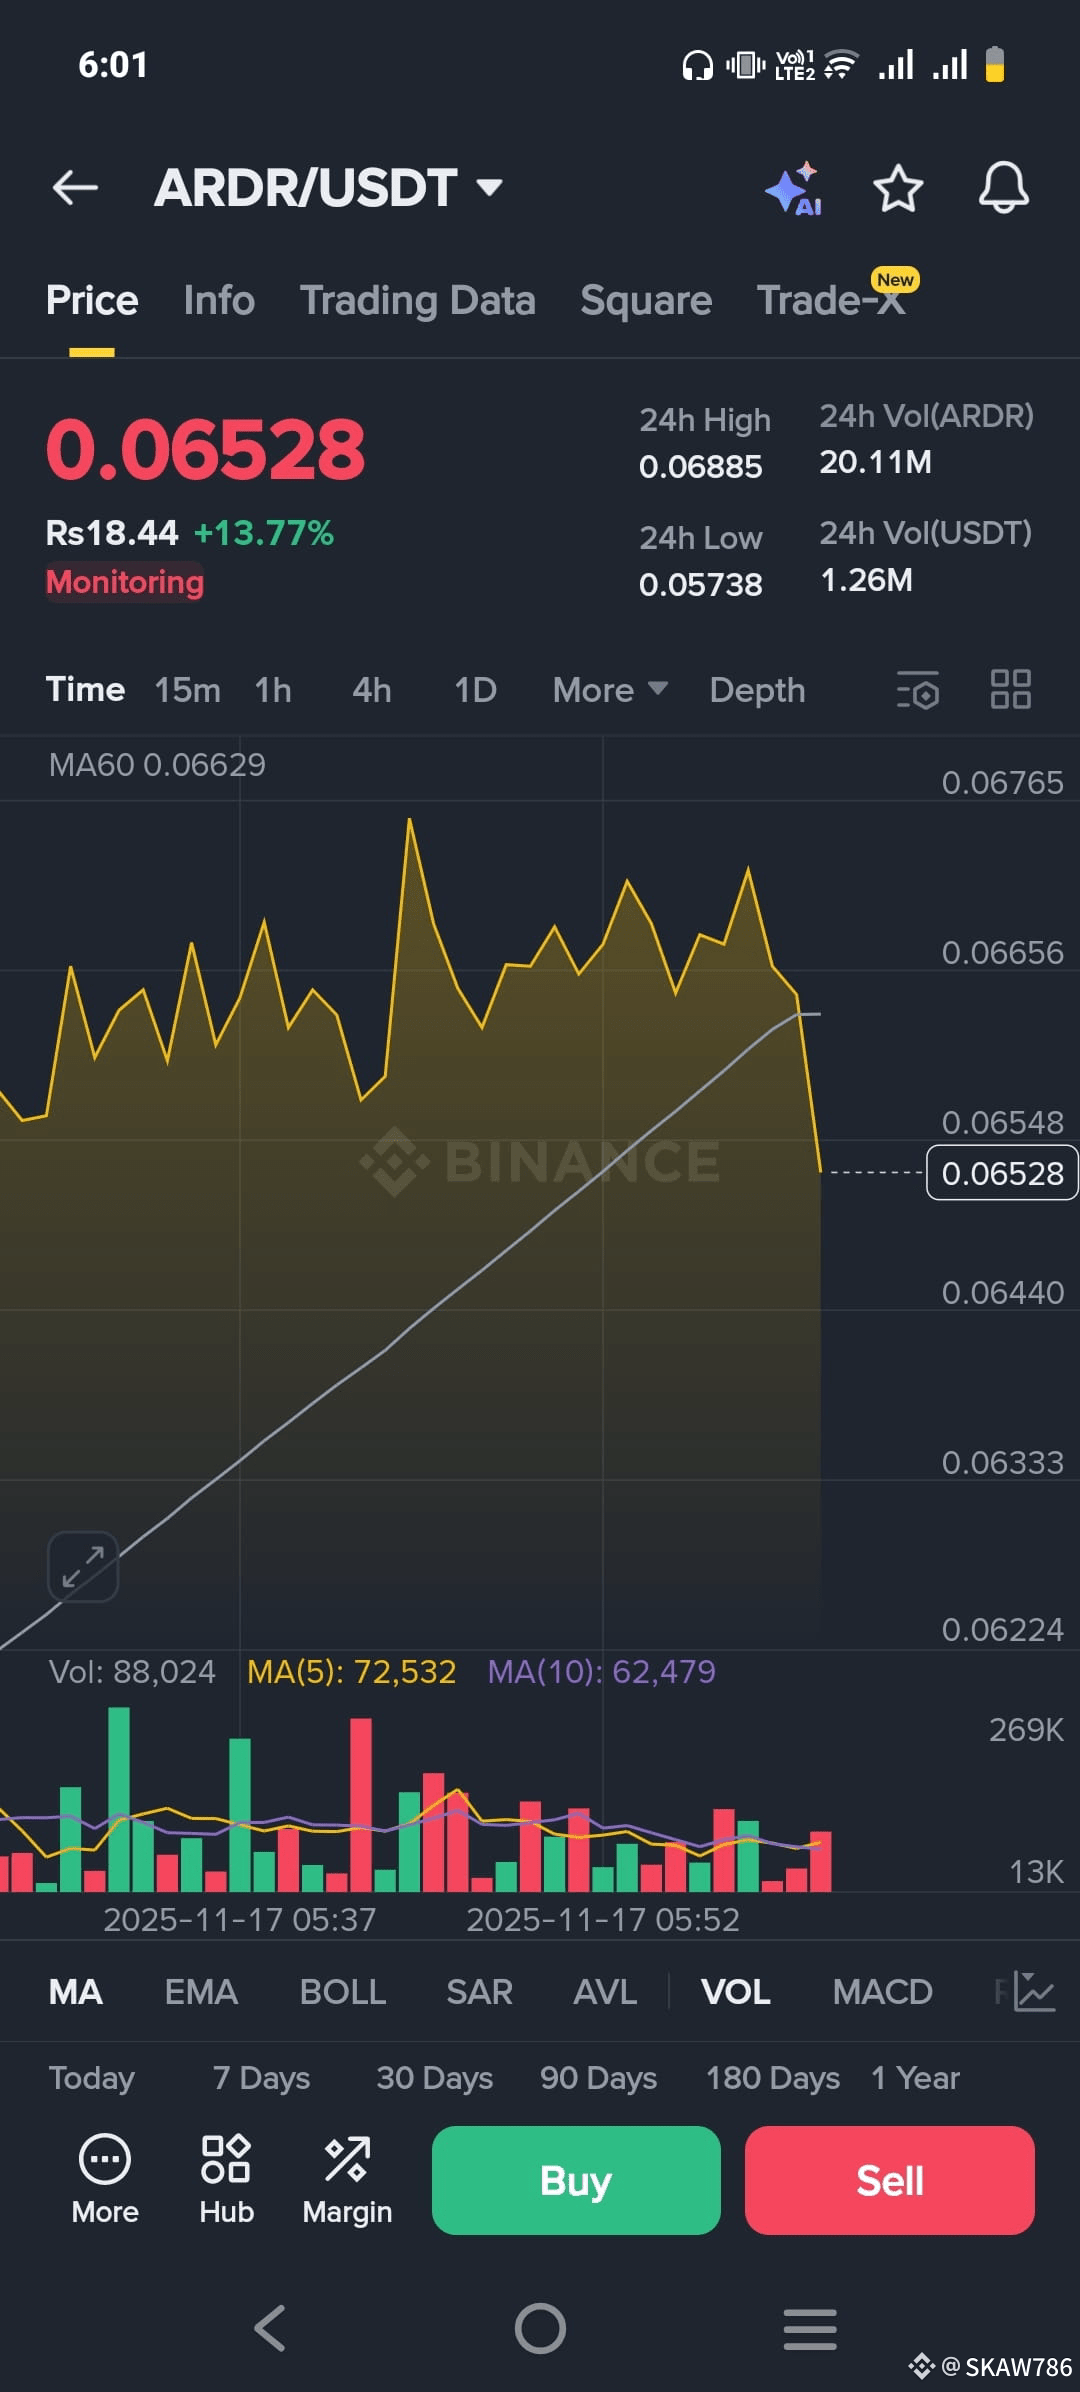Tap the 24h Vol(USDT) 1.26M value

click(866, 580)
